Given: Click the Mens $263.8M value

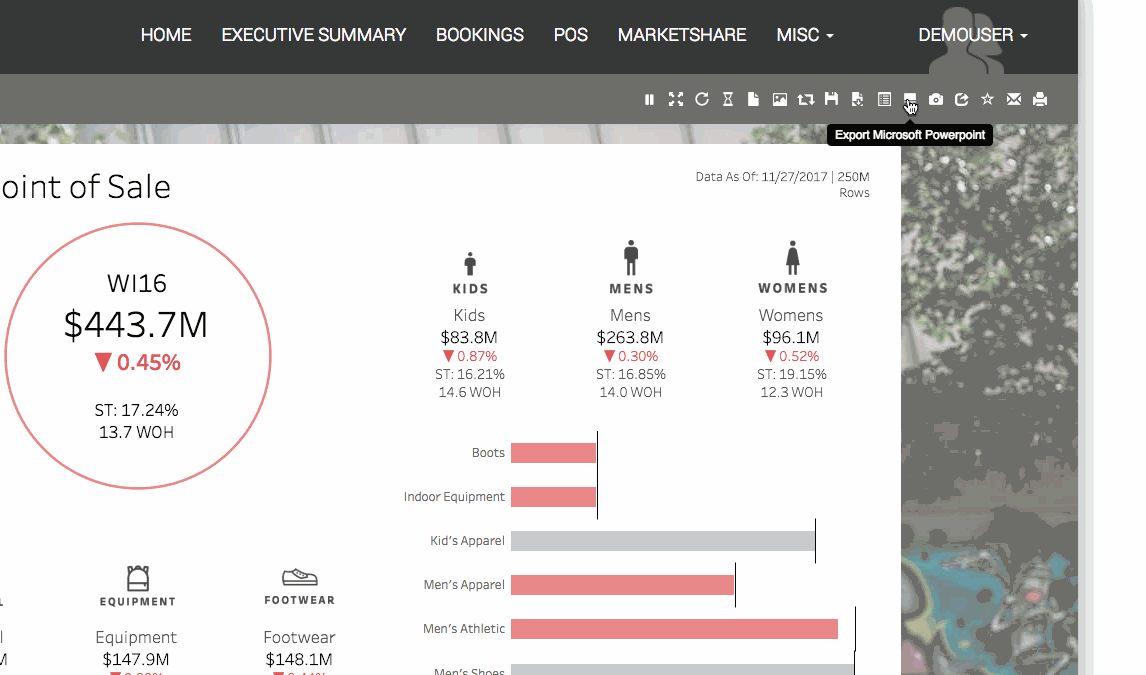Looking at the screenshot, I should tap(630, 338).
